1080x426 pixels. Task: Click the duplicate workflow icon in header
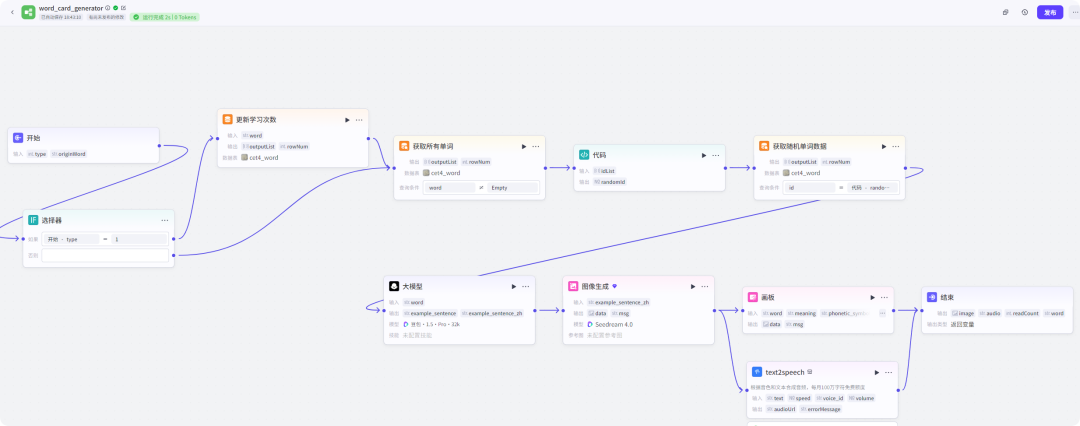tap(1005, 12)
